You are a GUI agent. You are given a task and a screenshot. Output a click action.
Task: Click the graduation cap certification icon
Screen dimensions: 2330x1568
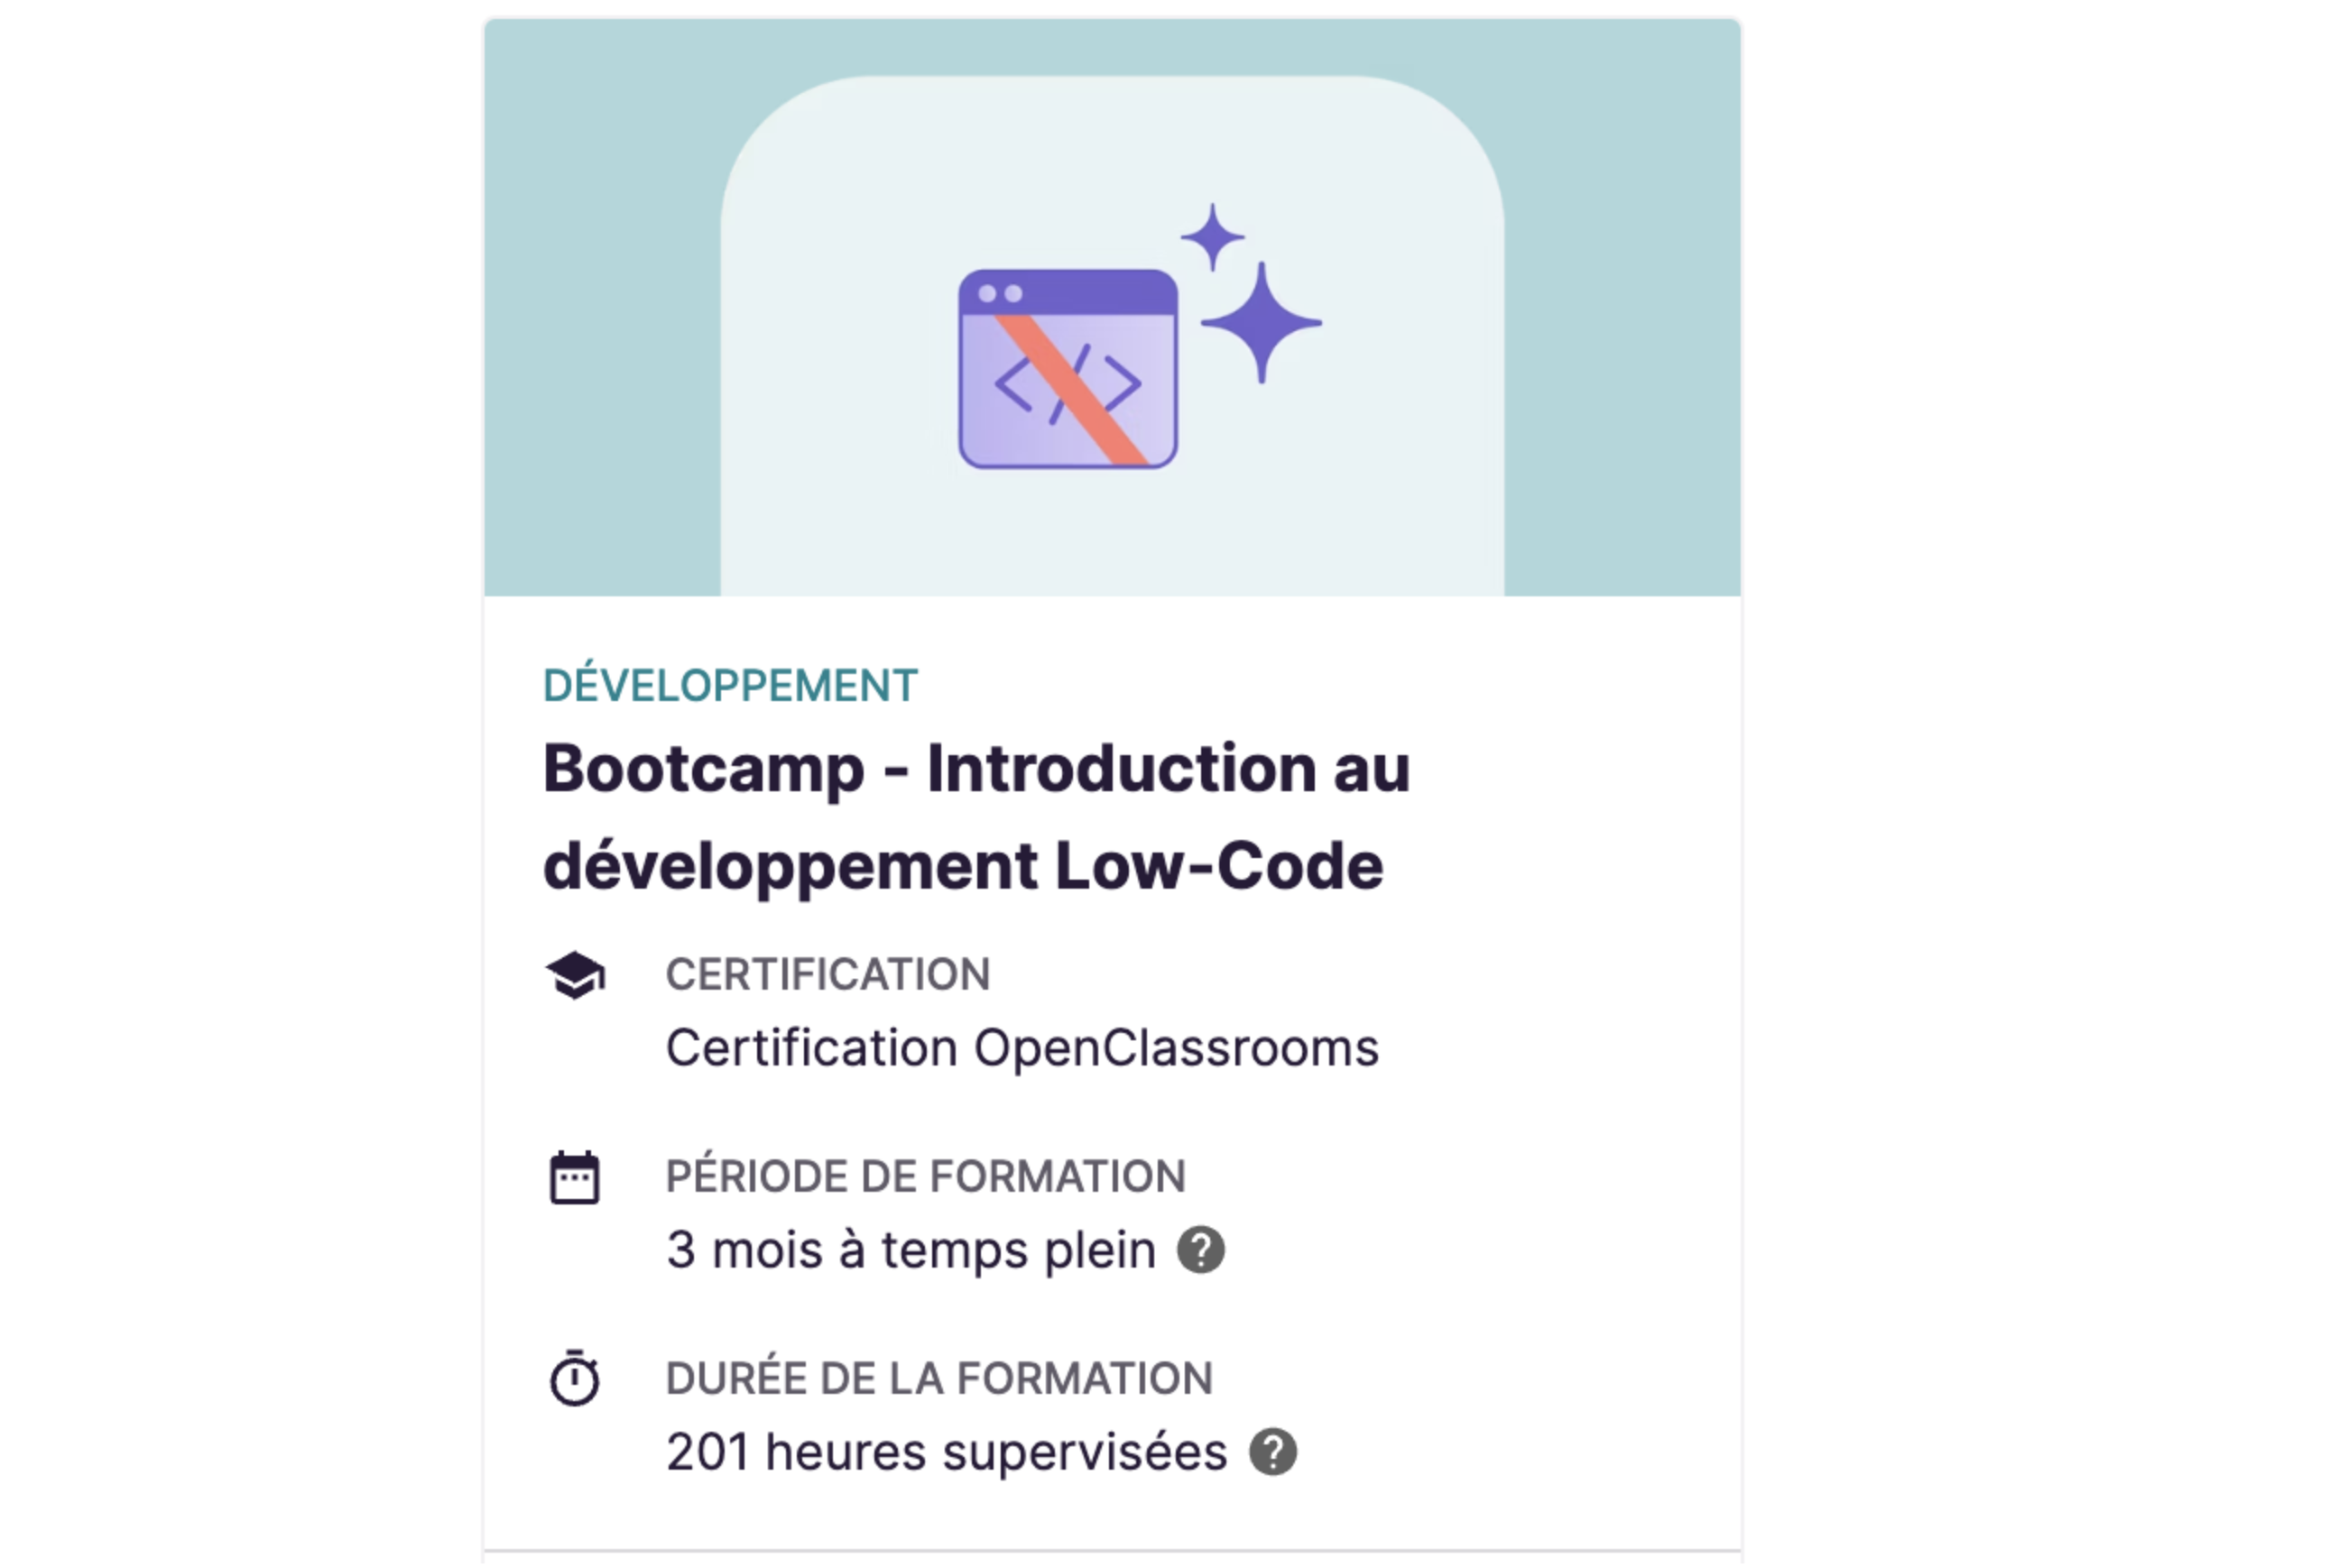pyautogui.click(x=575, y=974)
